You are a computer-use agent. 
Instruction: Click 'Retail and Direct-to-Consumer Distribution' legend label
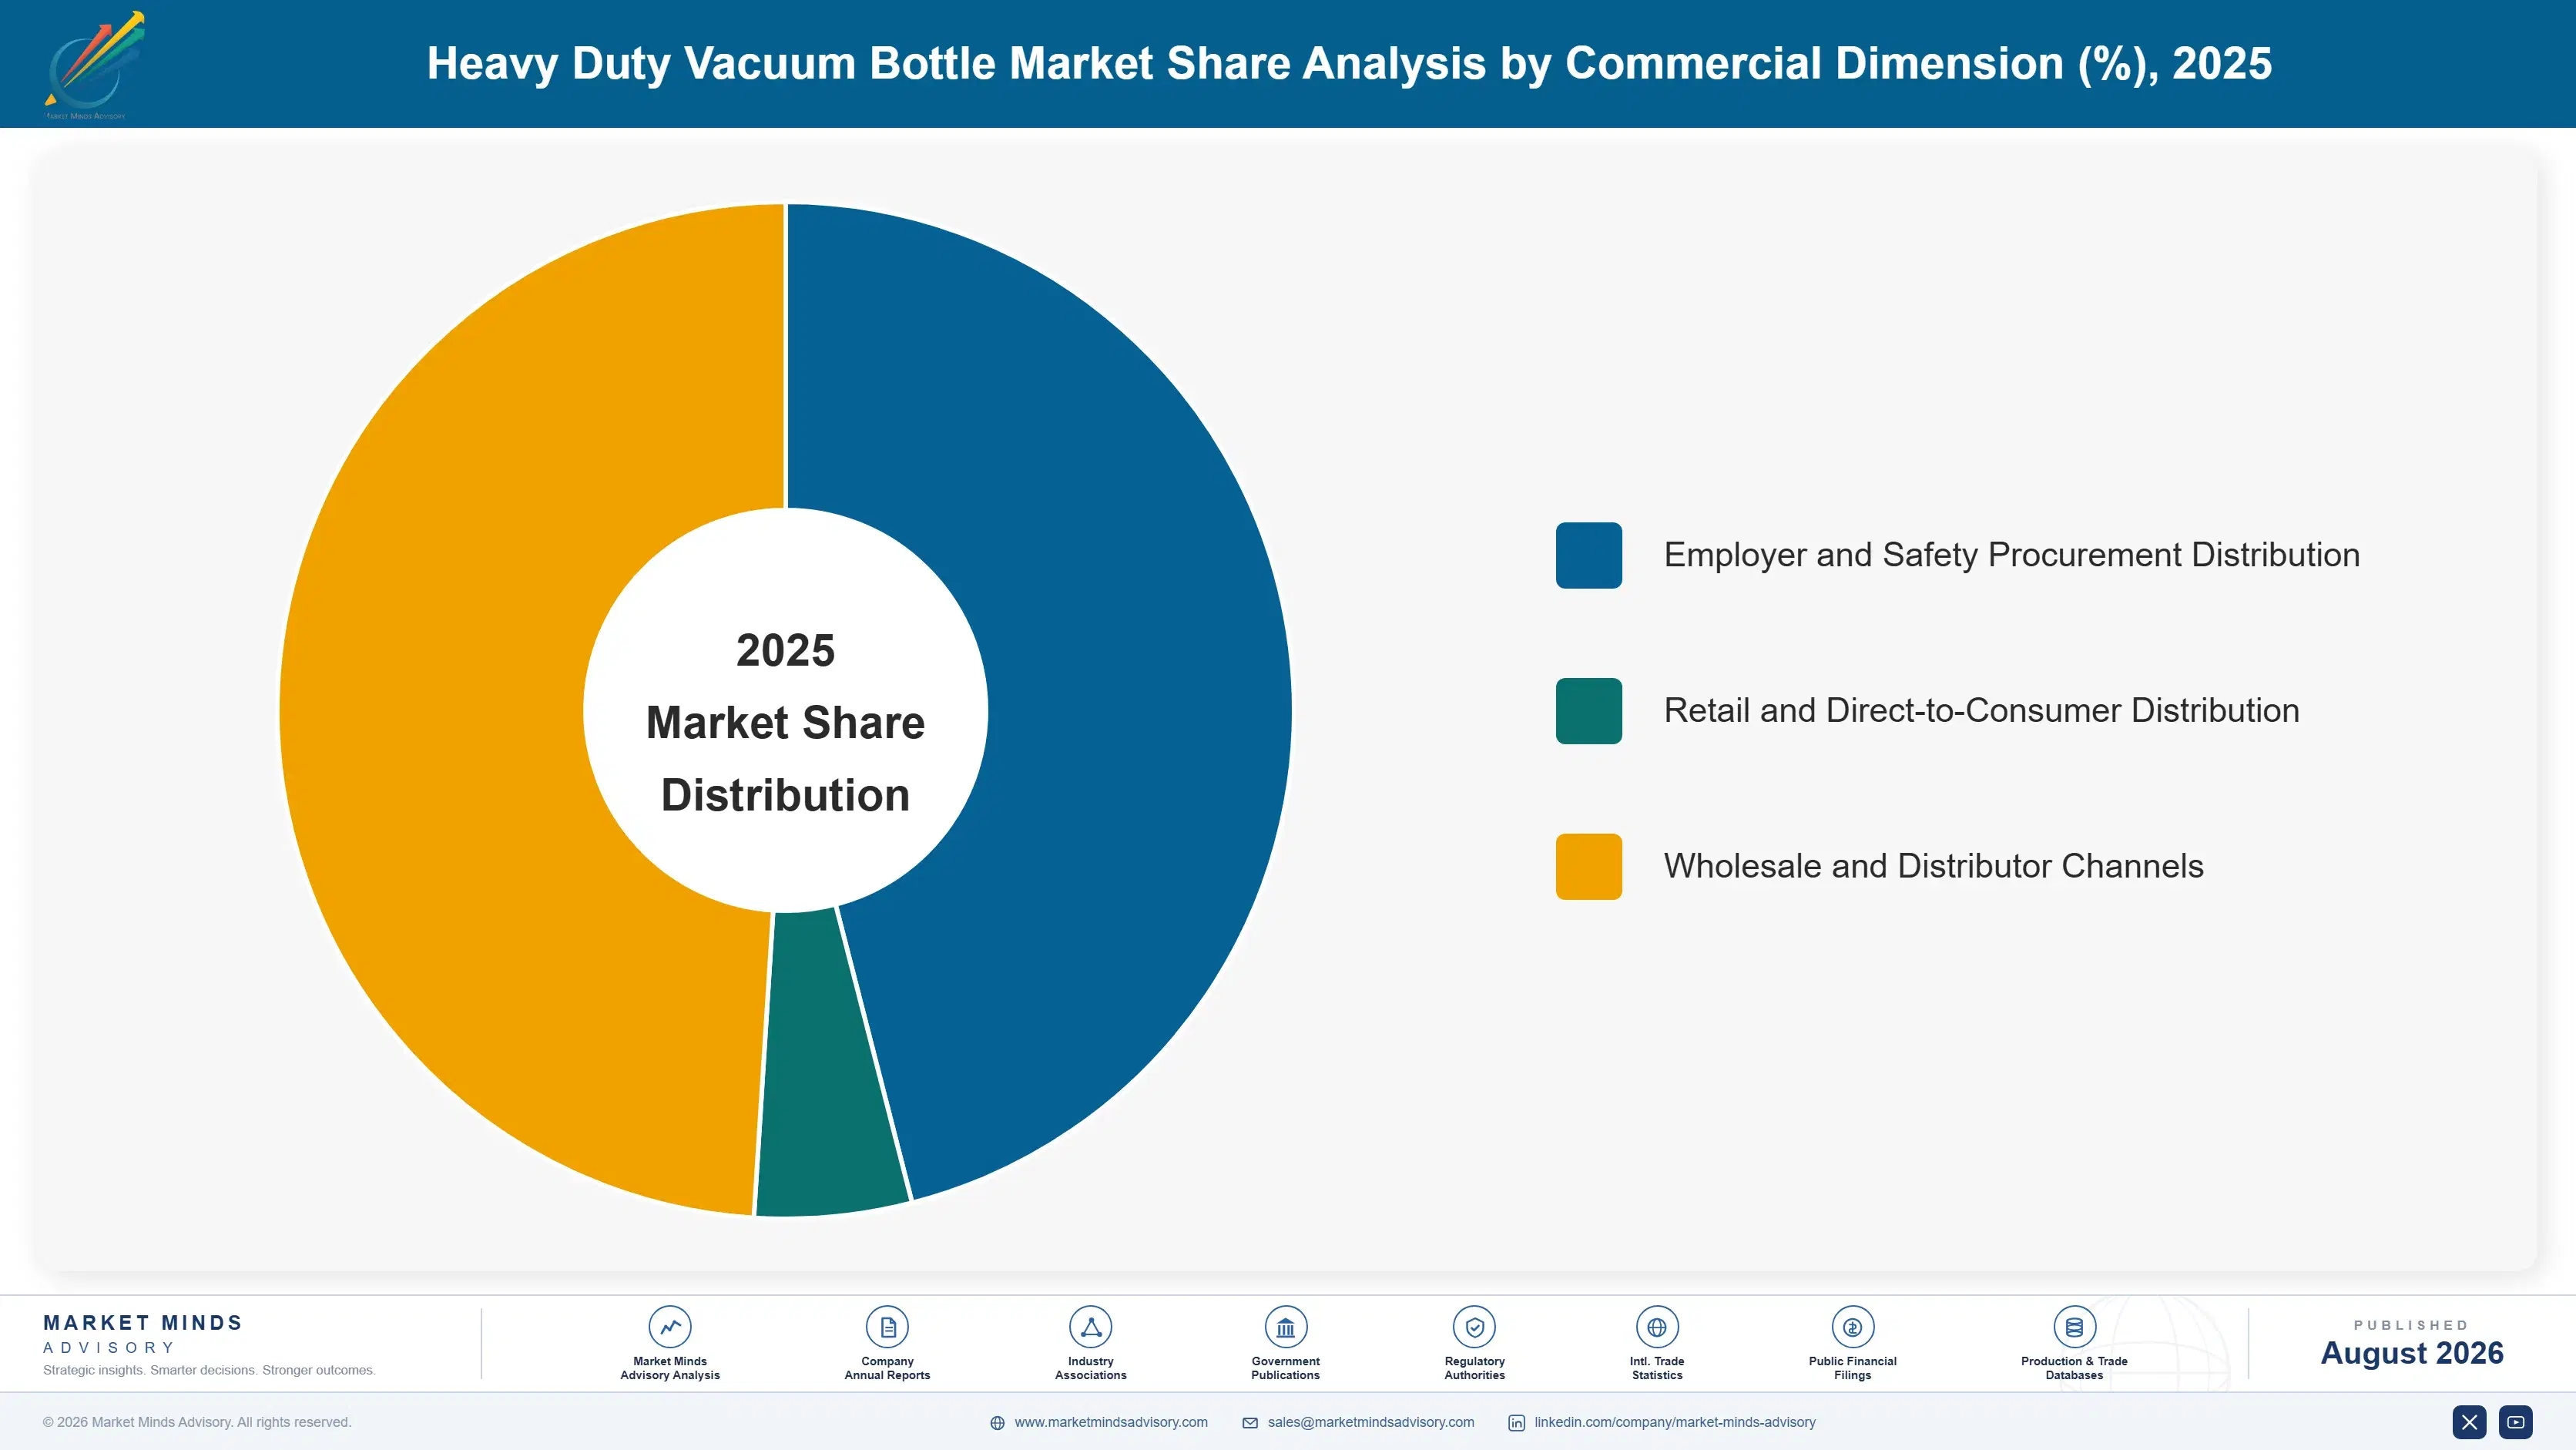tap(1981, 711)
